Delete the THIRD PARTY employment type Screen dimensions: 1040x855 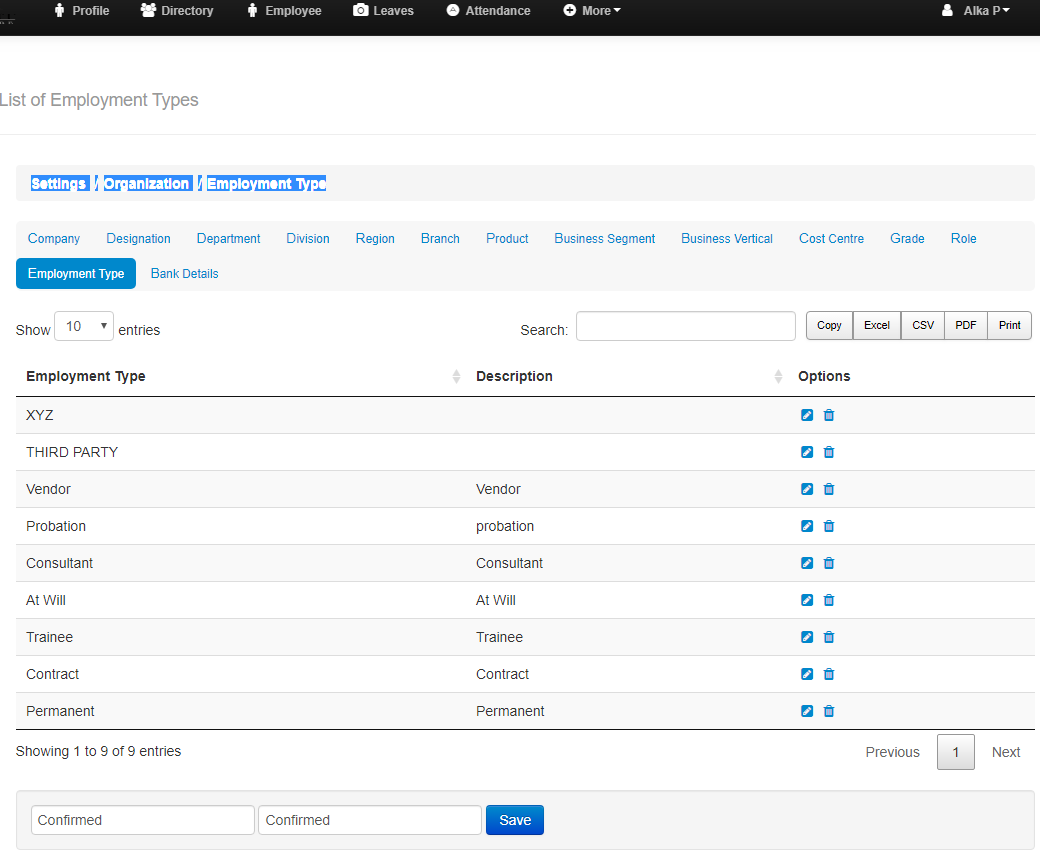point(829,452)
